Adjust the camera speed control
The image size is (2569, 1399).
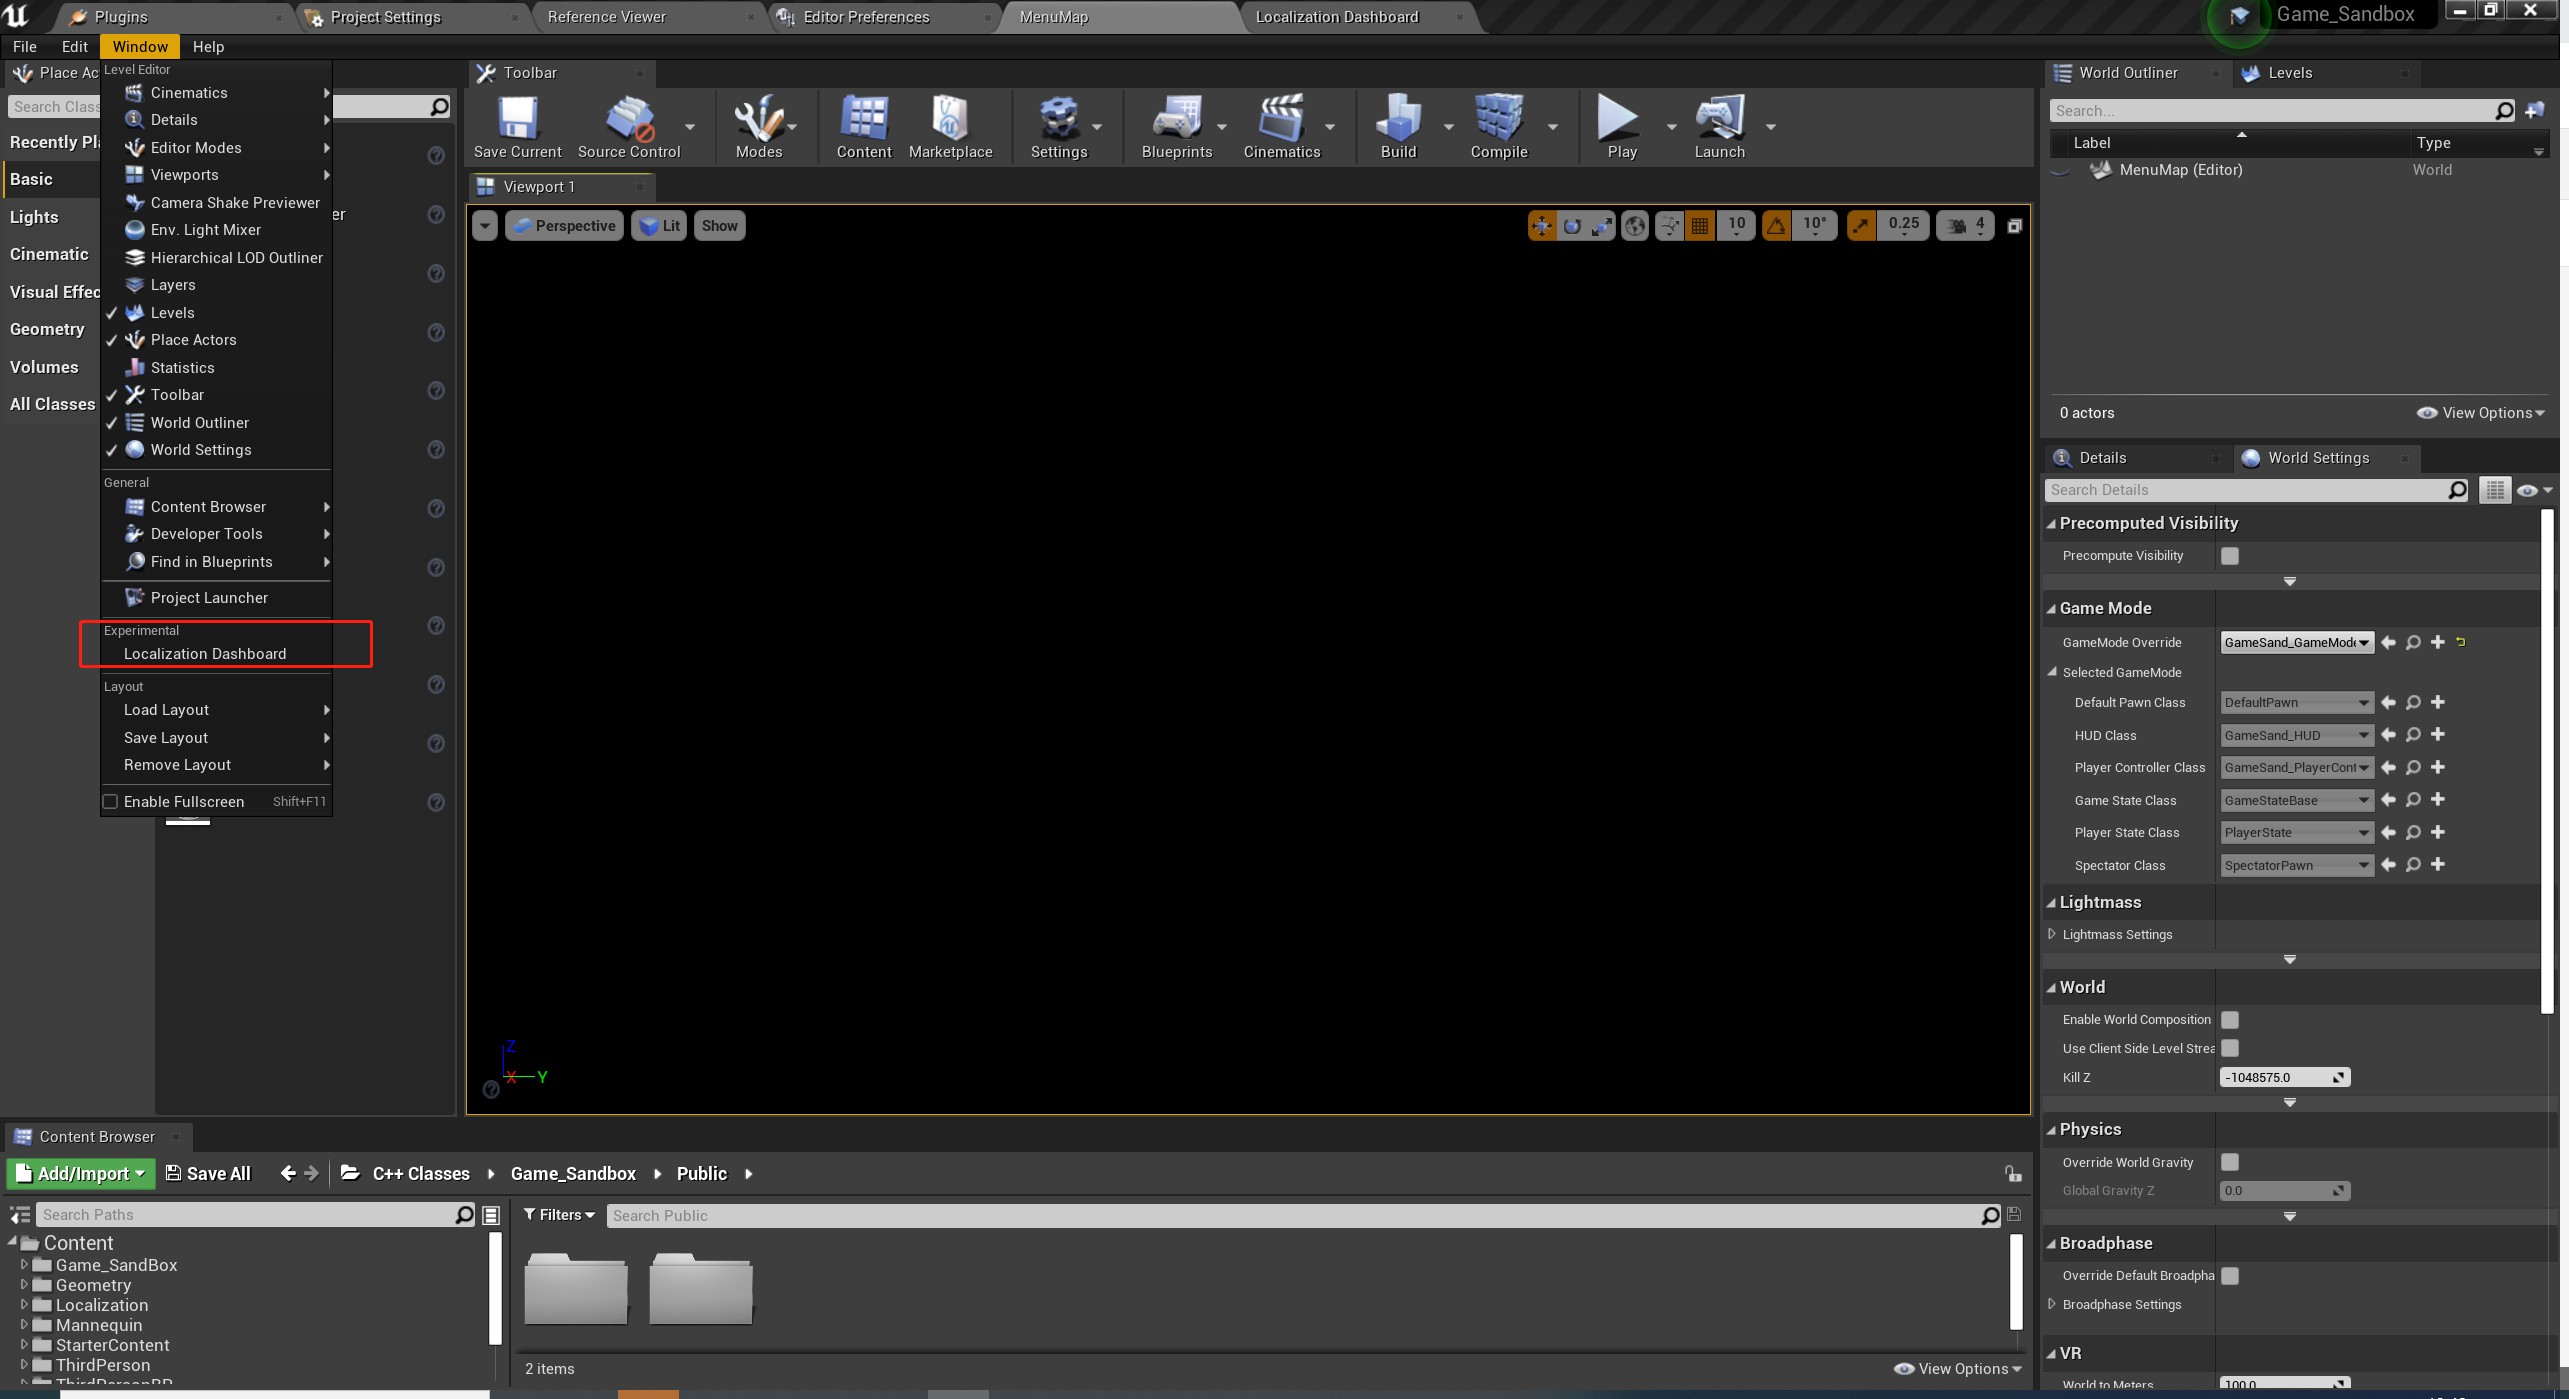pos(1963,225)
